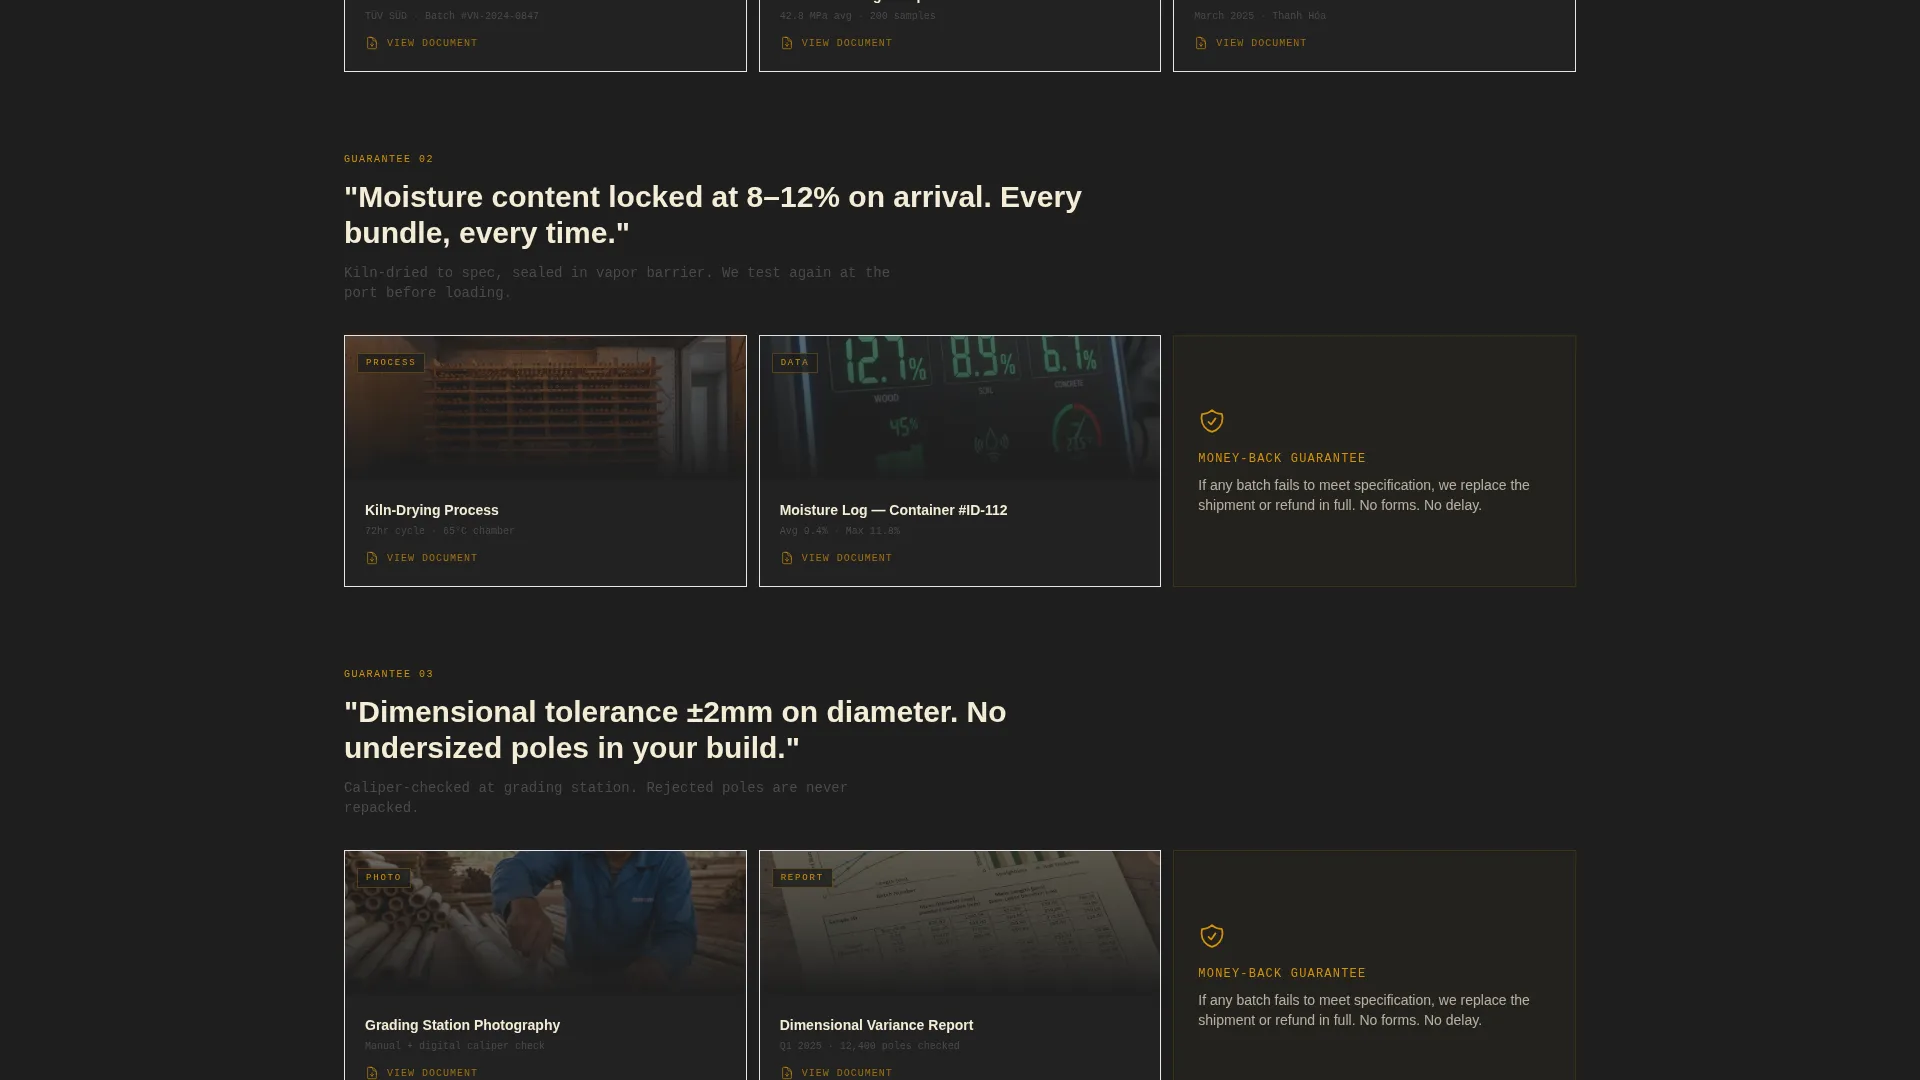Select the kiln chamber thumbnail image
1920x1080 pixels.
click(545, 408)
